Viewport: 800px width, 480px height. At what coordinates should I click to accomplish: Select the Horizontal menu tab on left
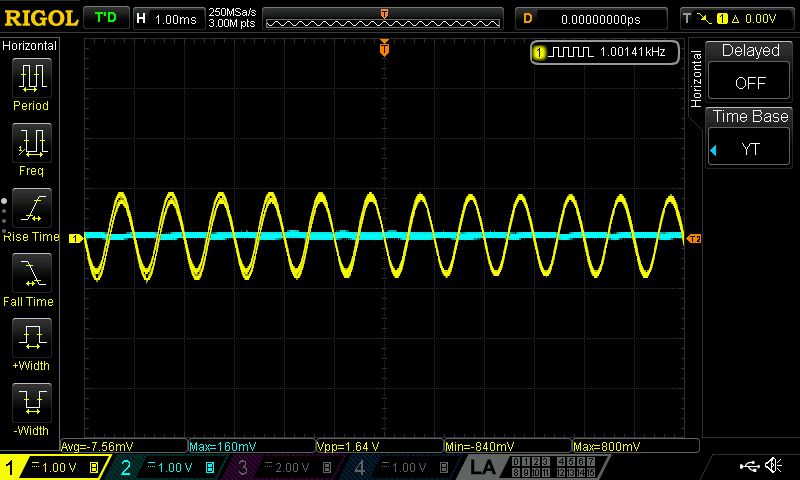click(30, 46)
